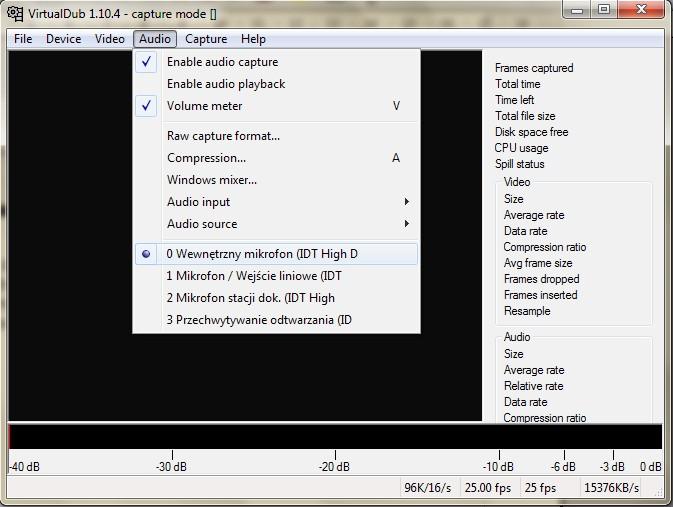This screenshot has width=673, height=507.
Task: Click the Total file size label
Action: 525,116
